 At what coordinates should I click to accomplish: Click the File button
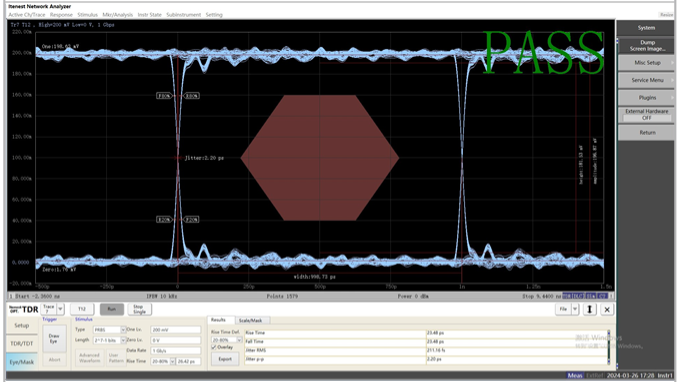563,309
